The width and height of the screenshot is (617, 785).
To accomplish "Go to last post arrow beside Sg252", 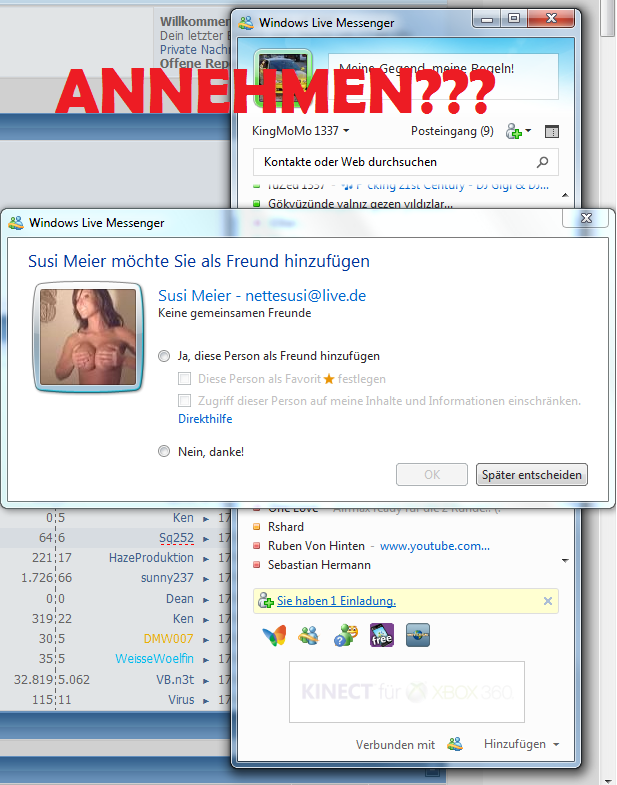I will point(206,539).
